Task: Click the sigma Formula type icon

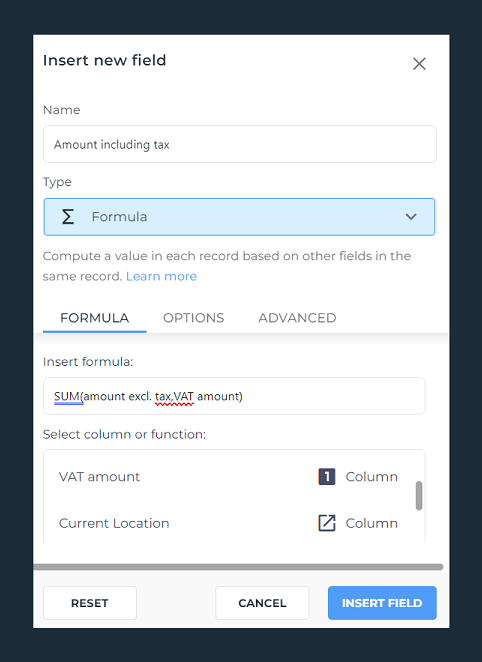Action: coord(68,217)
